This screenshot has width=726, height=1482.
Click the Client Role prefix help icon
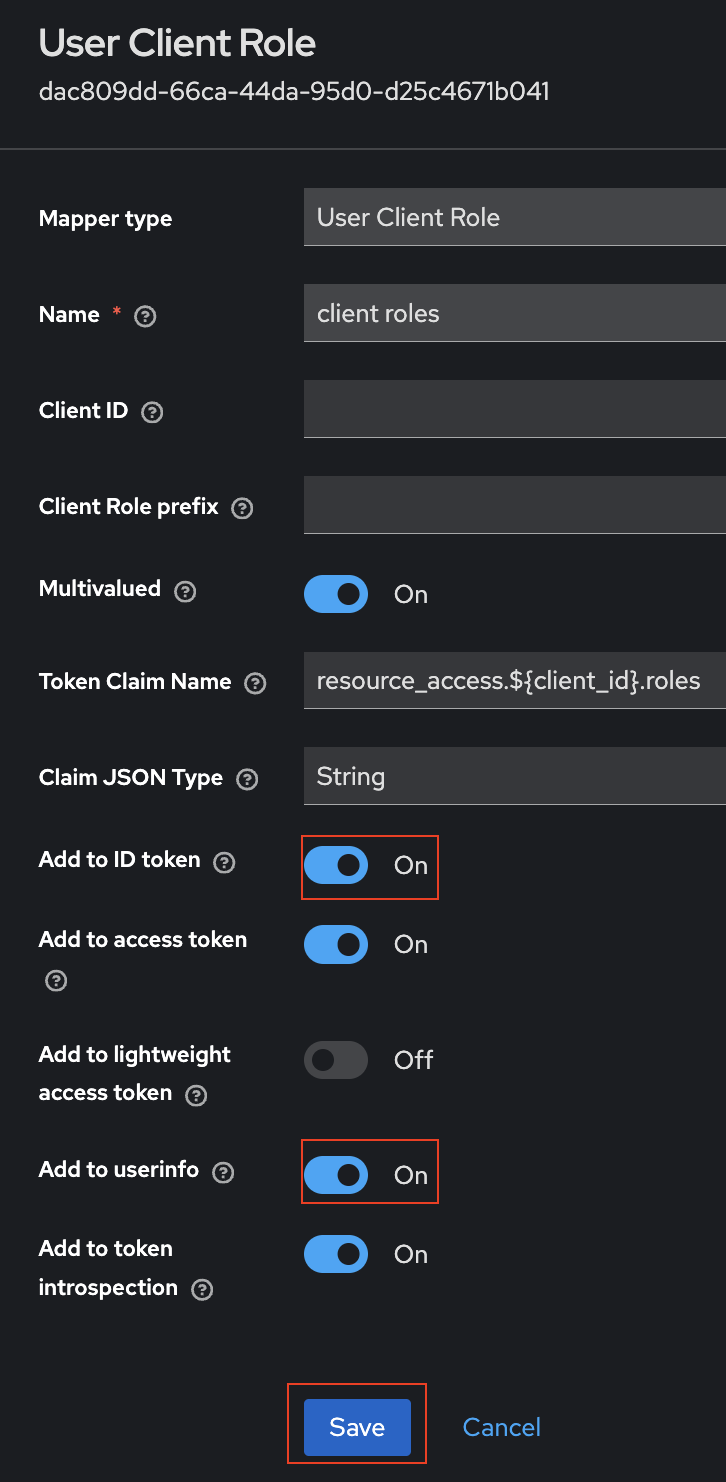(242, 508)
